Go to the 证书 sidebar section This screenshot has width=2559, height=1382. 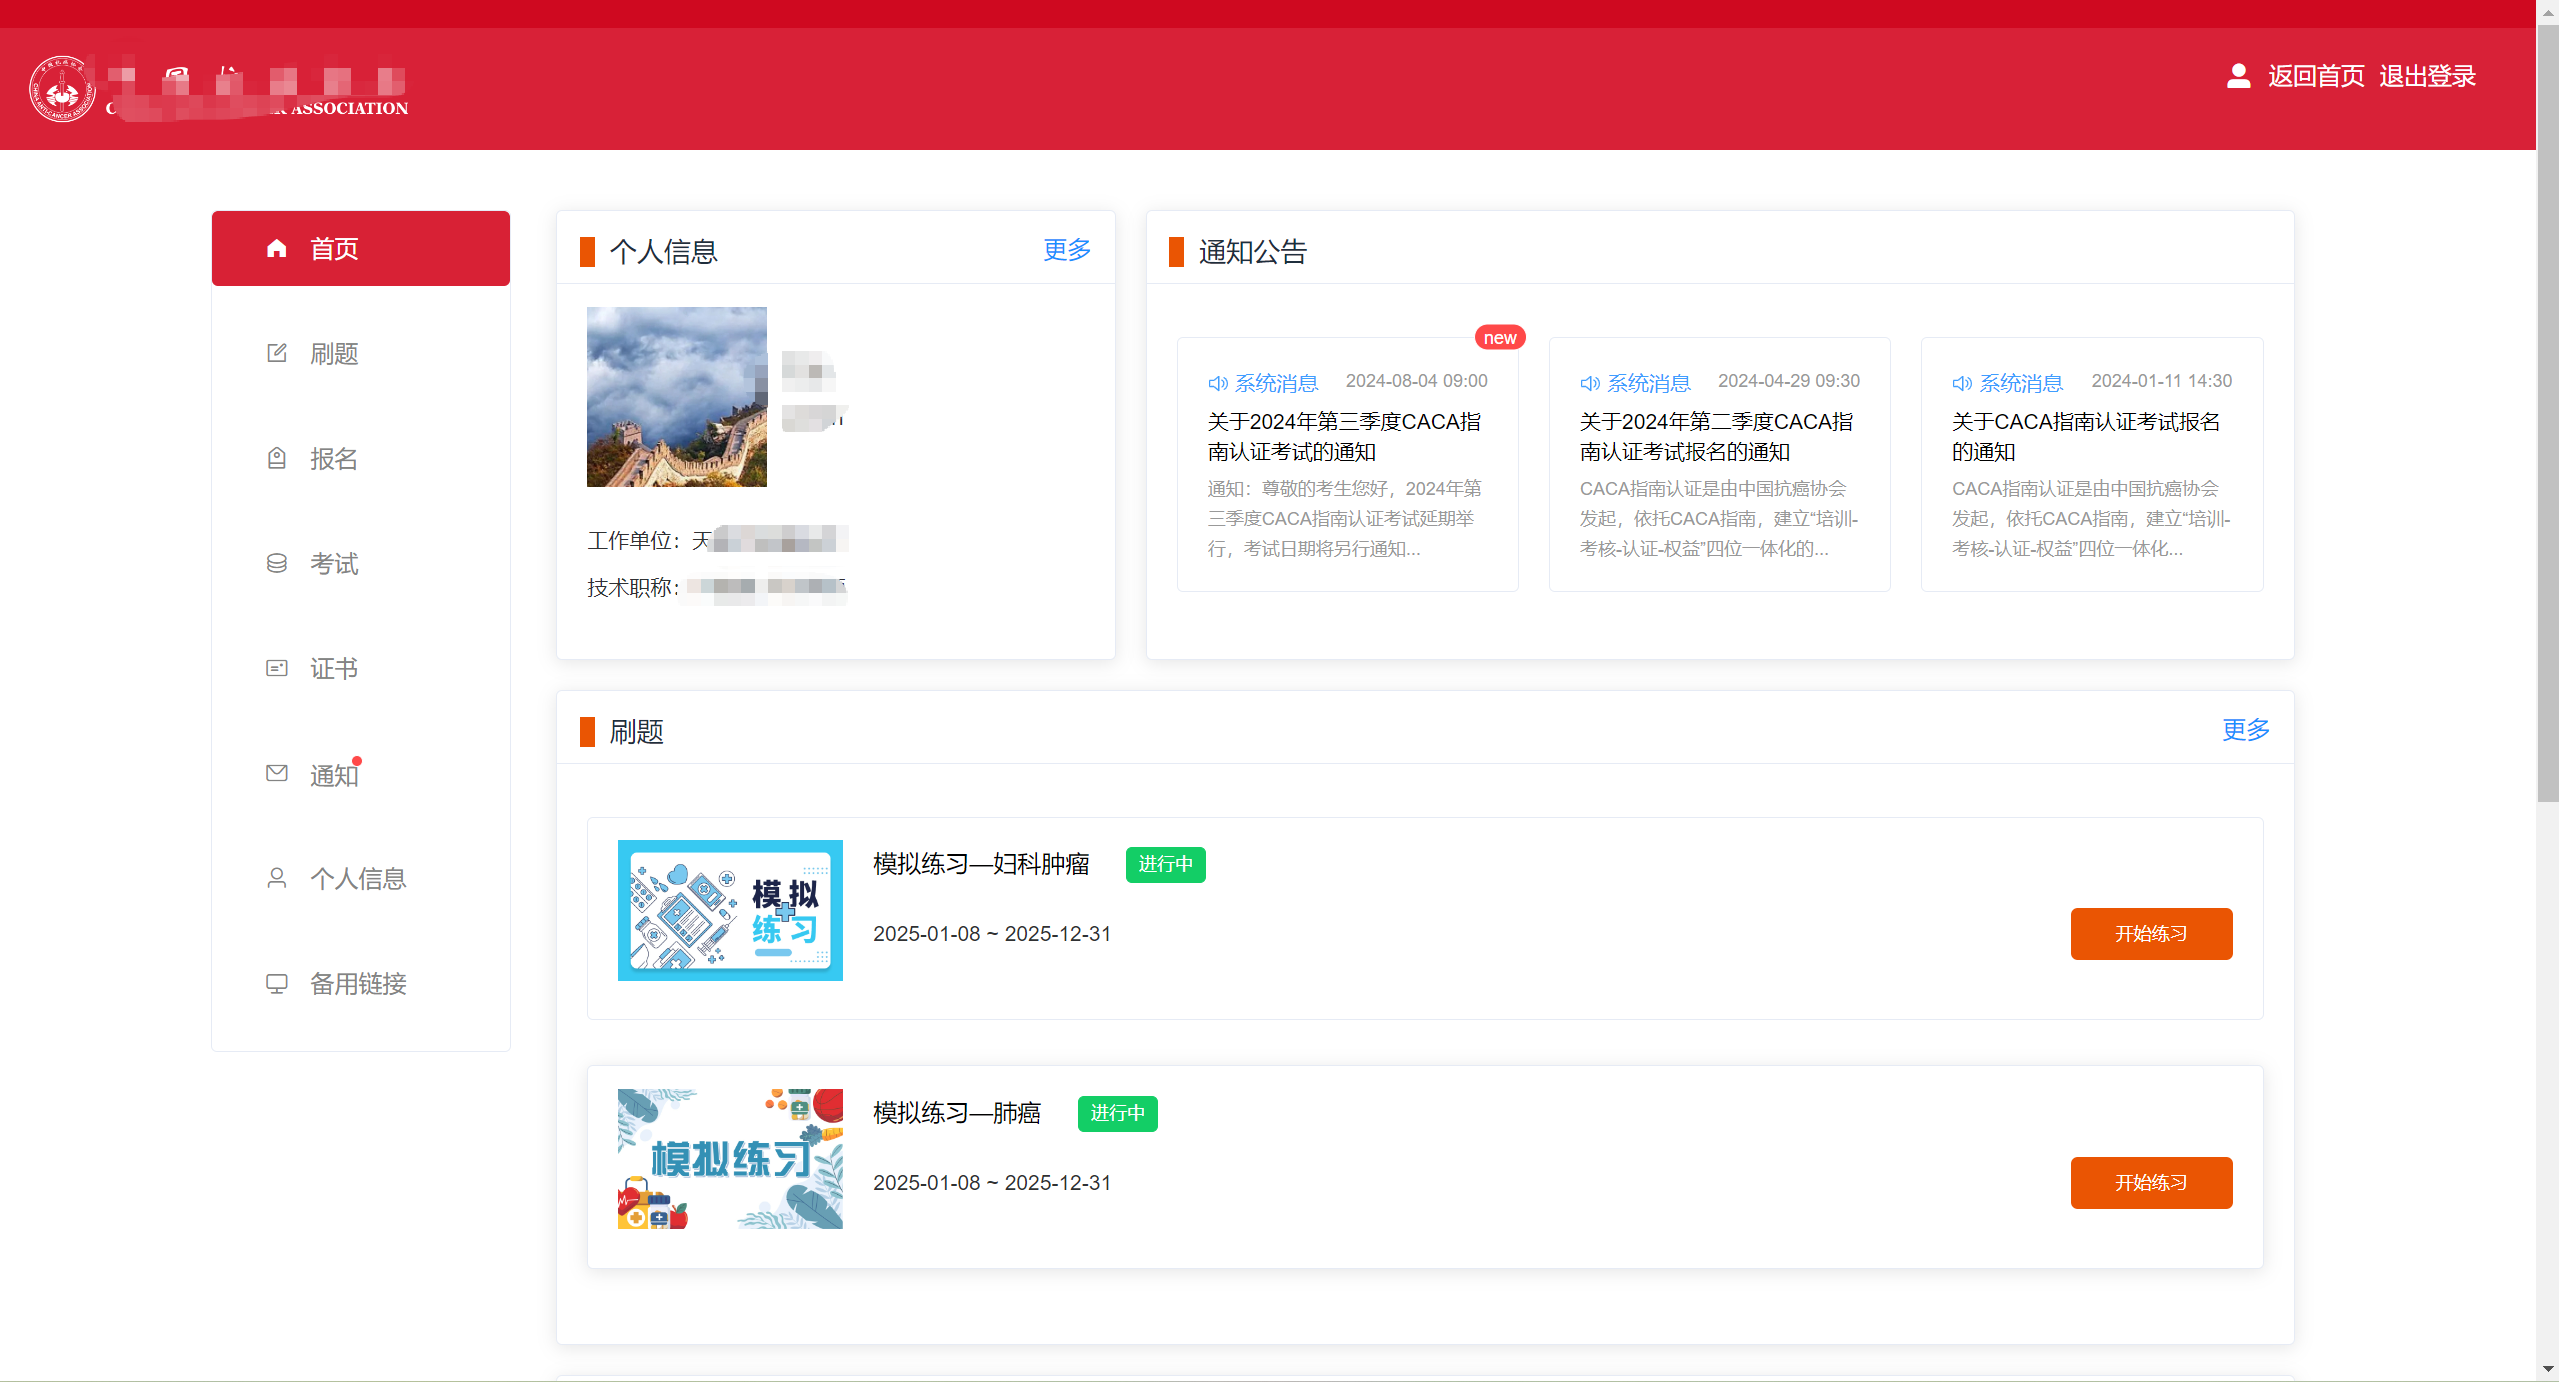(x=334, y=669)
